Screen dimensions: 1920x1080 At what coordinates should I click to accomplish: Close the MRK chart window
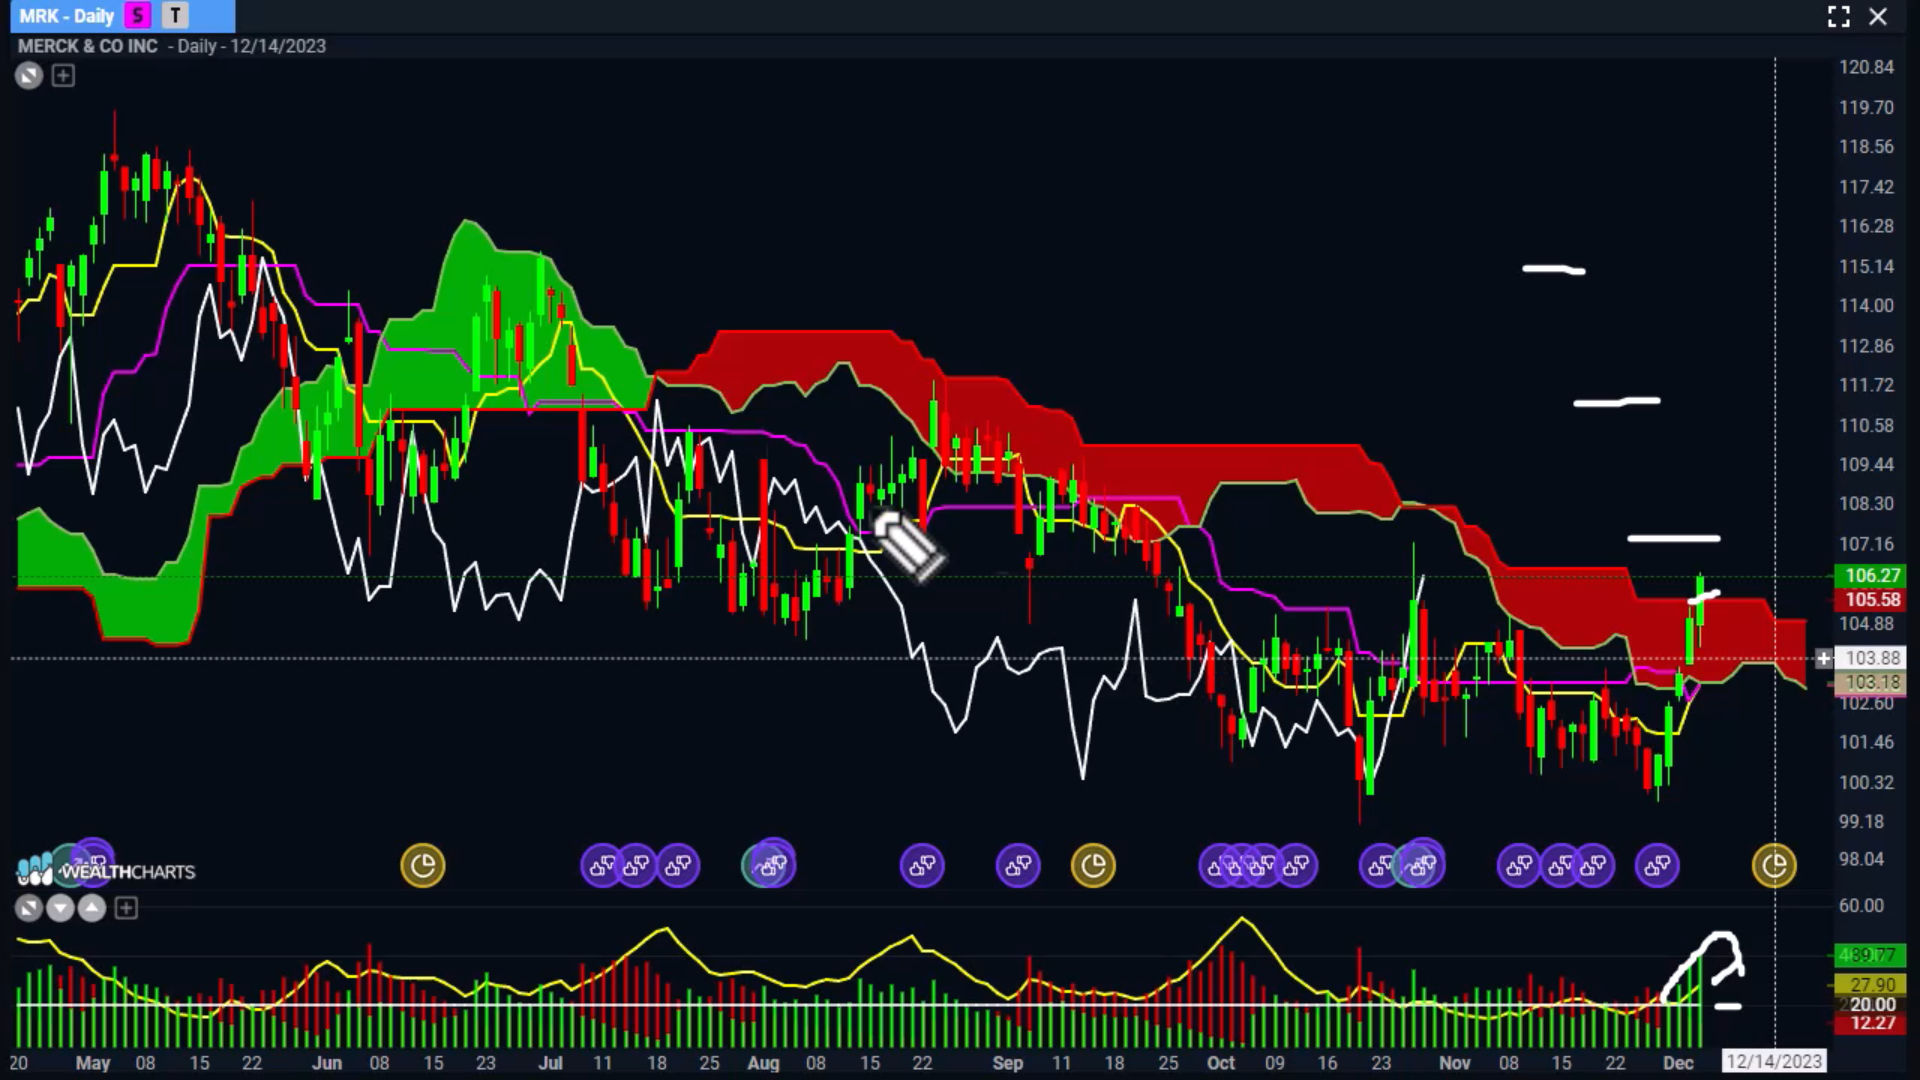[x=1878, y=16]
